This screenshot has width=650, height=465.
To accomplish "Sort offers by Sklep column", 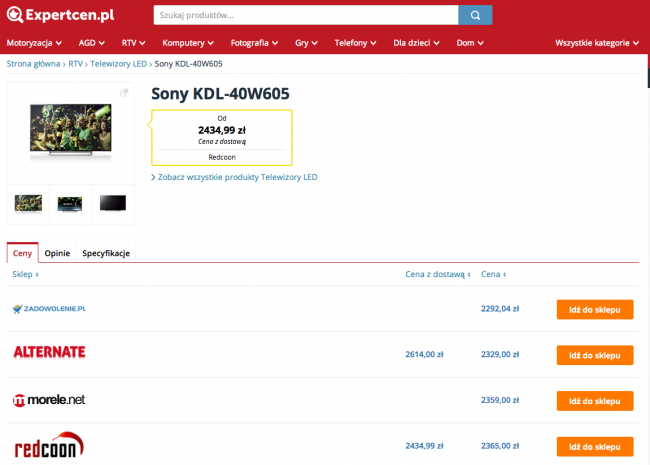I will 25,274.
